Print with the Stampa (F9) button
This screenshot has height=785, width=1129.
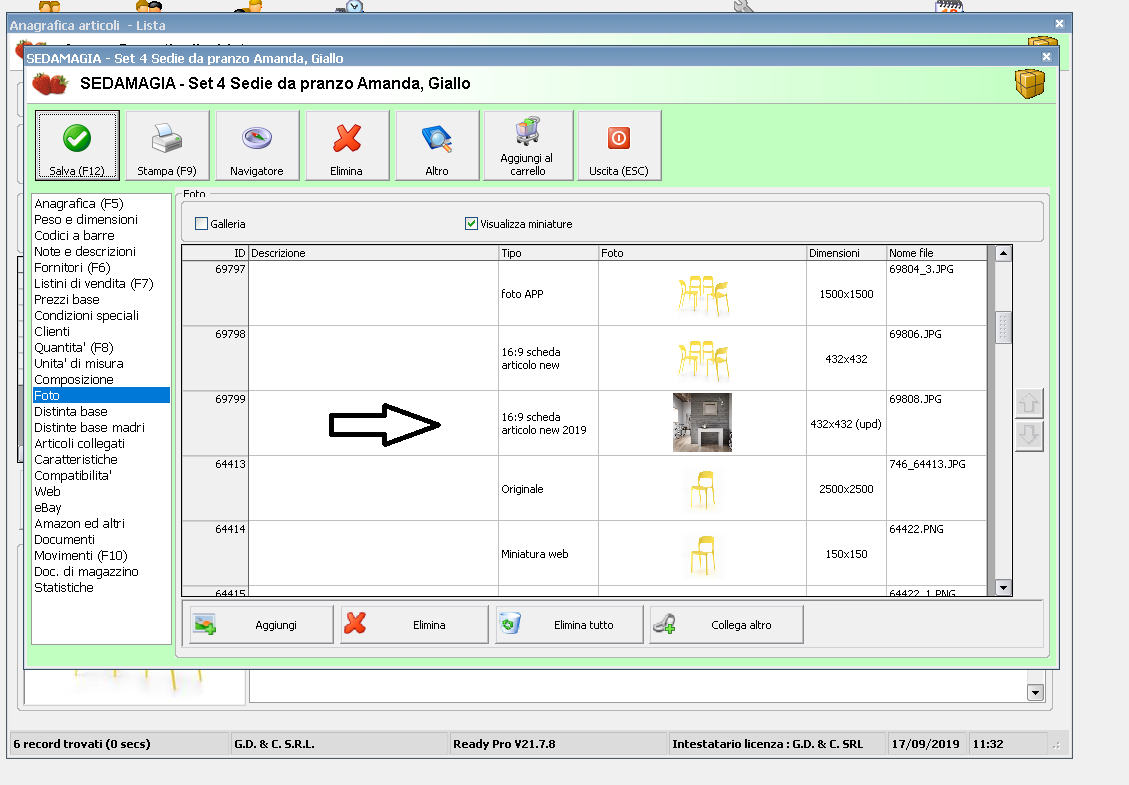tap(167, 145)
